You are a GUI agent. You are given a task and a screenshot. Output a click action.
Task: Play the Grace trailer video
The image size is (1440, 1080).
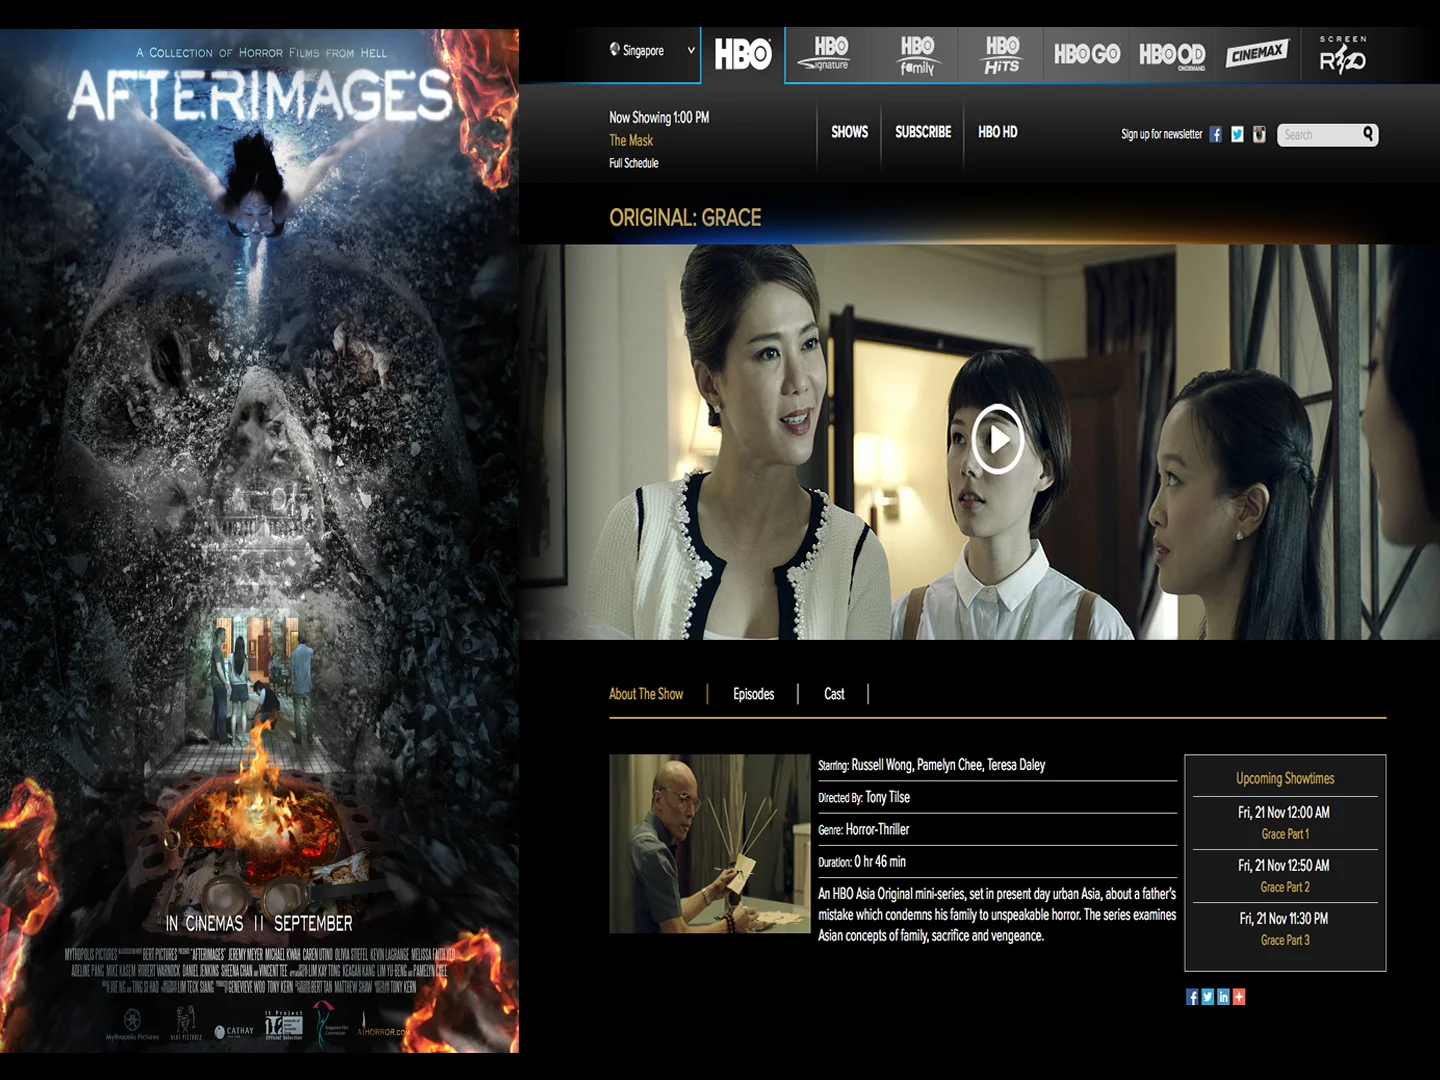coord(998,439)
